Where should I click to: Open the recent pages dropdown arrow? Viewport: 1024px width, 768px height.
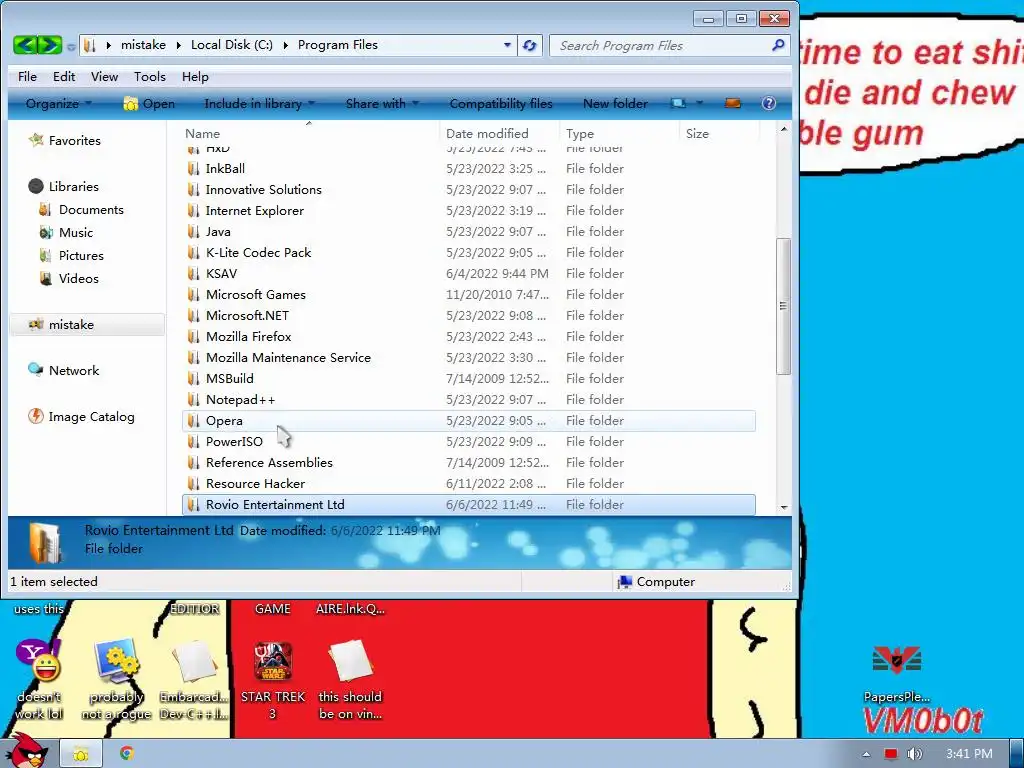click(71, 46)
